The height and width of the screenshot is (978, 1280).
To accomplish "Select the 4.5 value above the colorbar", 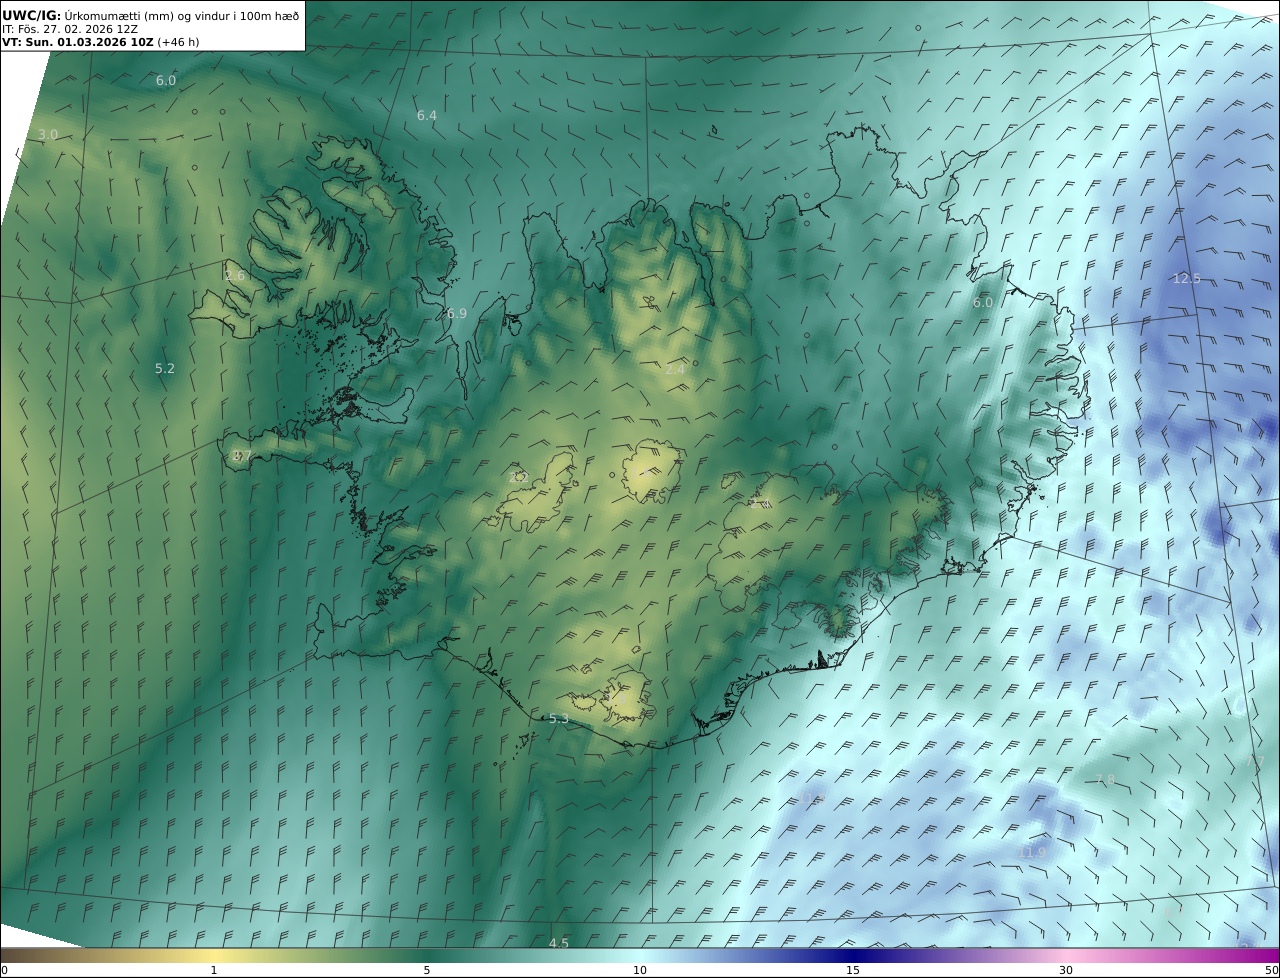I will coord(559,944).
